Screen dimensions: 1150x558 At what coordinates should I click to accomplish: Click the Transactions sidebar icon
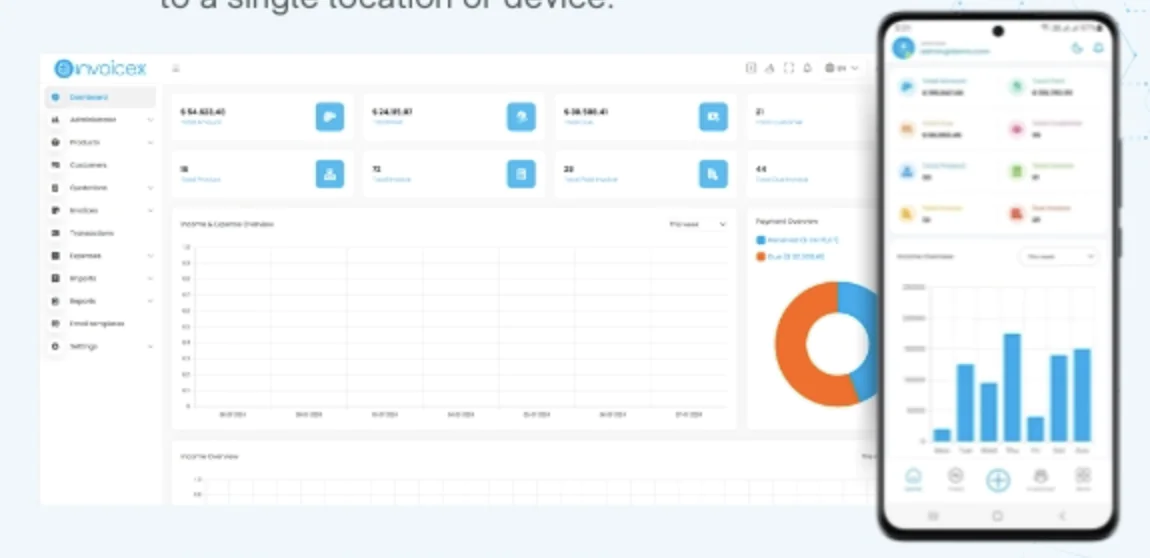[x=56, y=233]
